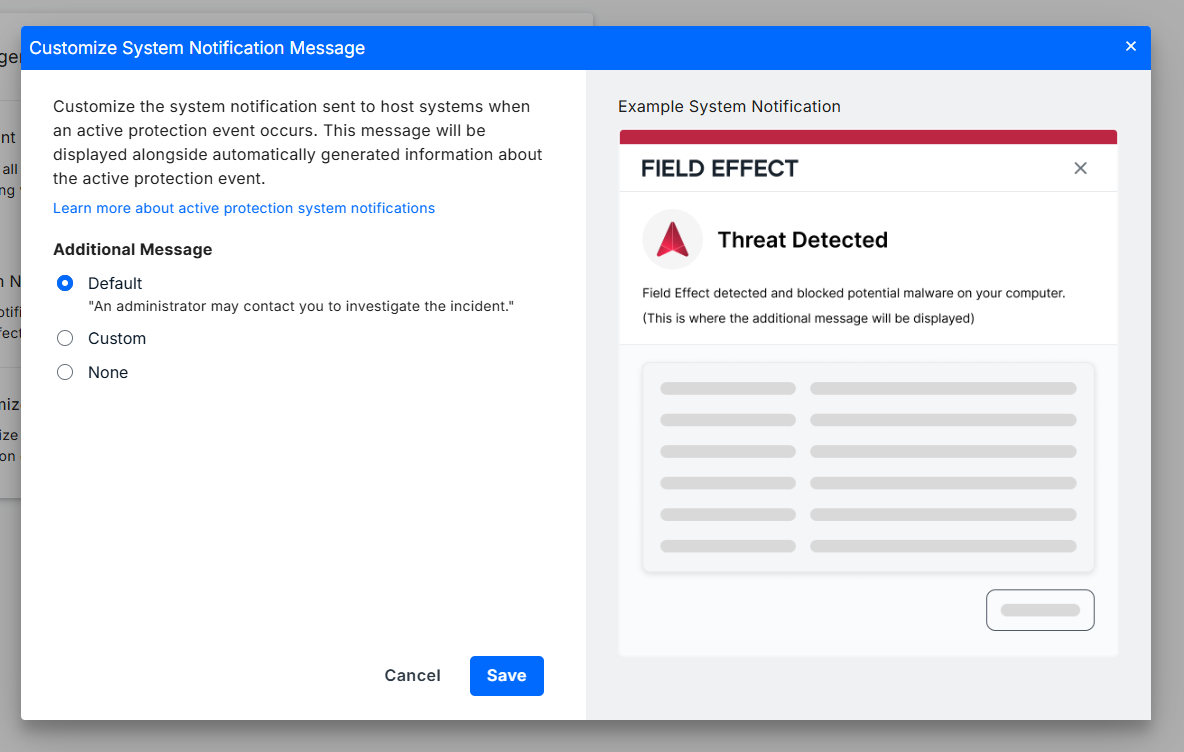Click the default message quote about administrator
The height and width of the screenshot is (752, 1184).
pyautogui.click(x=301, y=307)
